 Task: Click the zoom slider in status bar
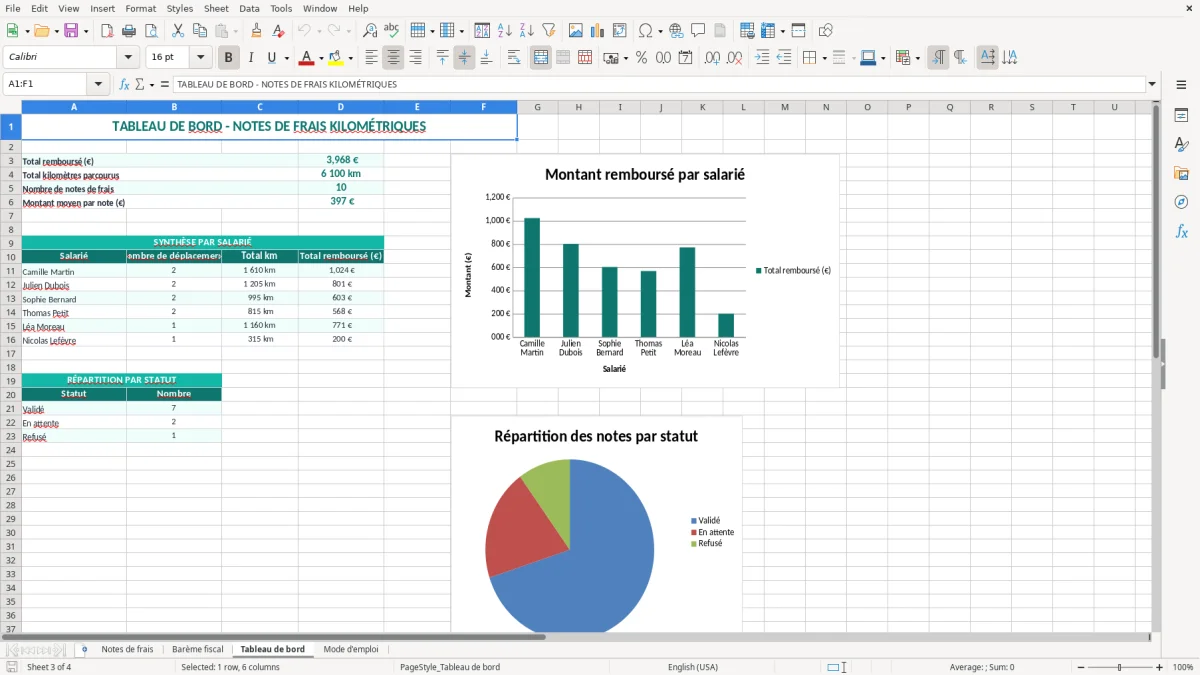click(x=1120, y=667)
